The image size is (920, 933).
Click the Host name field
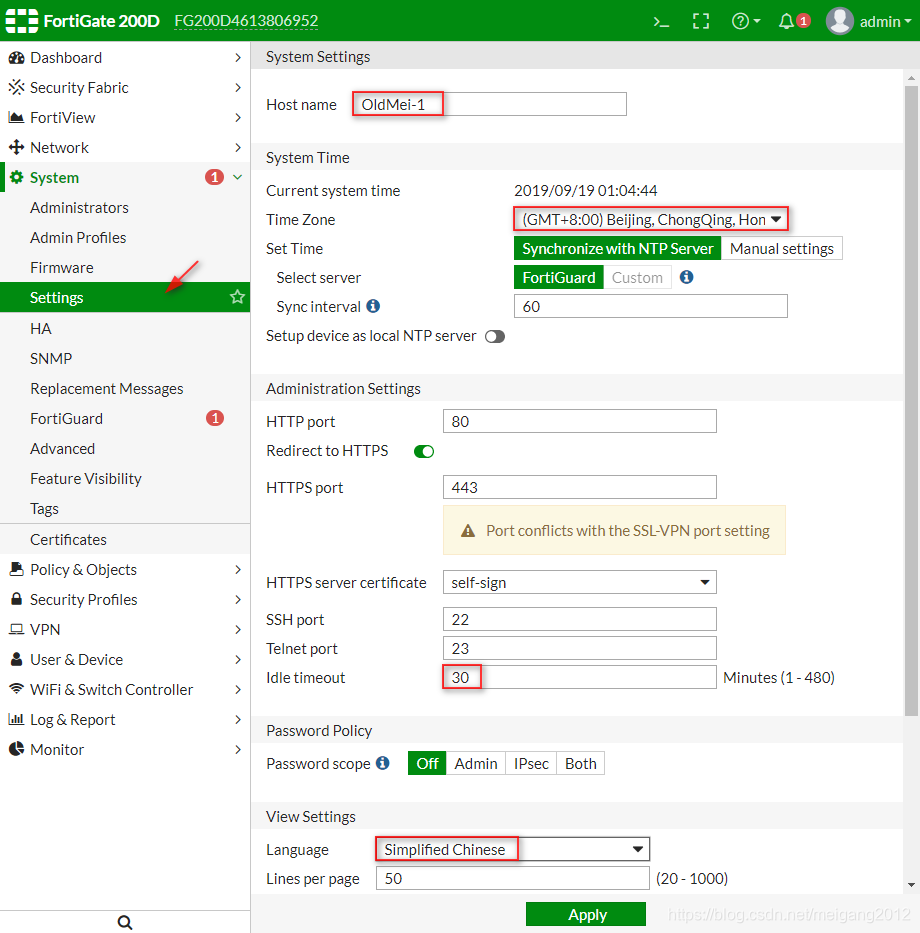[x=489, y=104]
